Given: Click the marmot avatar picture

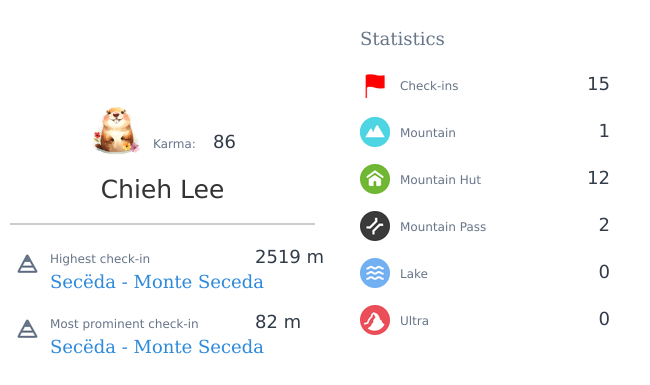Looking at the screenshot, I should pos(116,131).
